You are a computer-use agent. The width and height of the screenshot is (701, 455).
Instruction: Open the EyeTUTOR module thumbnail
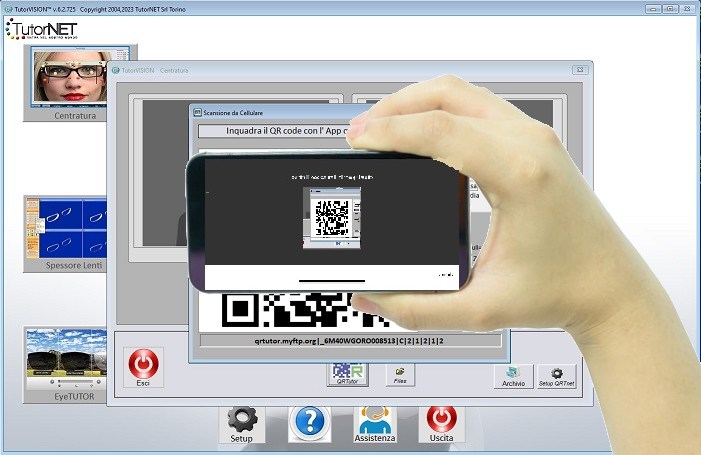click(x=65, y=365)
